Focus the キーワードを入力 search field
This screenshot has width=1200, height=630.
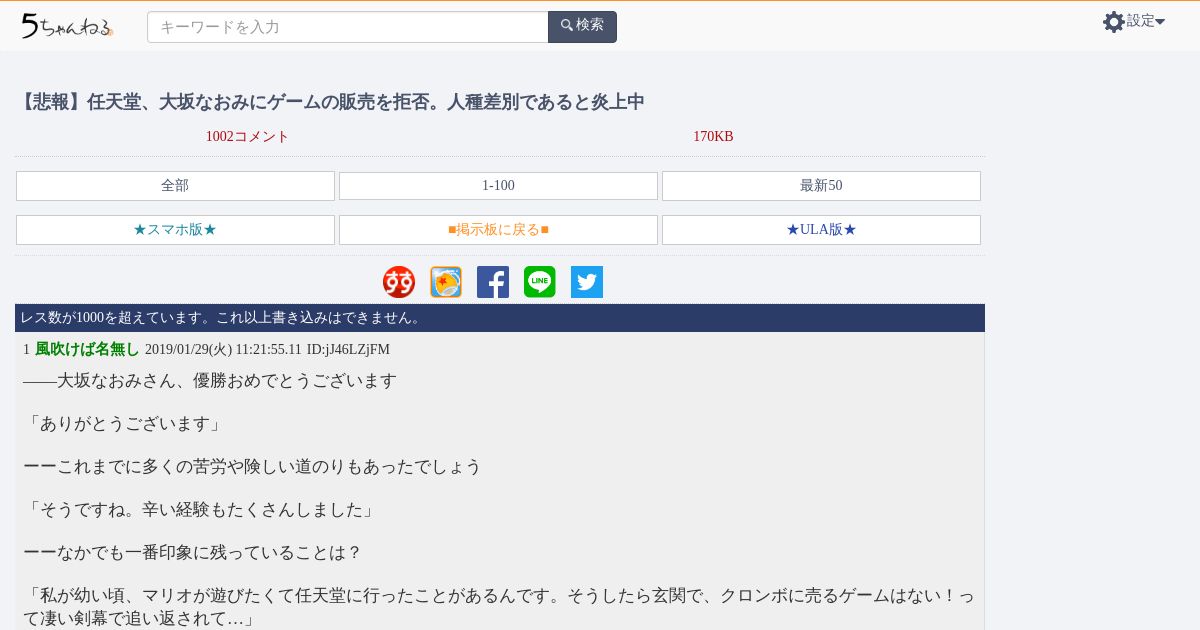(x=348, y=27)
